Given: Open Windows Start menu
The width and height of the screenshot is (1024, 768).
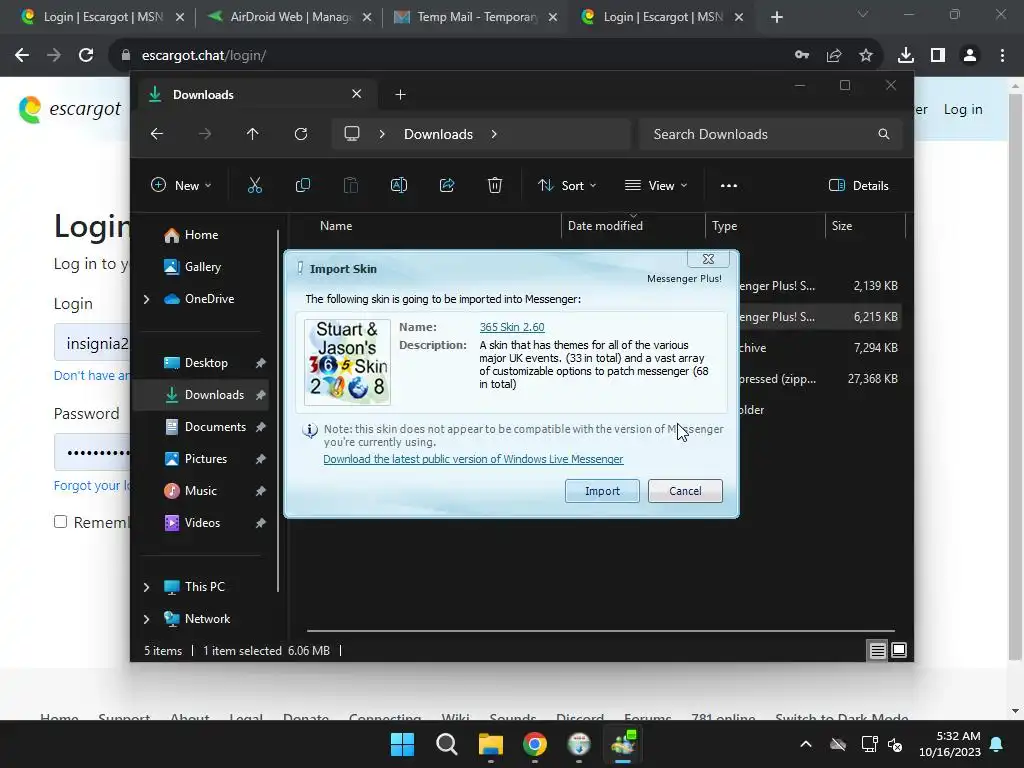Looking at the screenshot, I should point(402,744).
